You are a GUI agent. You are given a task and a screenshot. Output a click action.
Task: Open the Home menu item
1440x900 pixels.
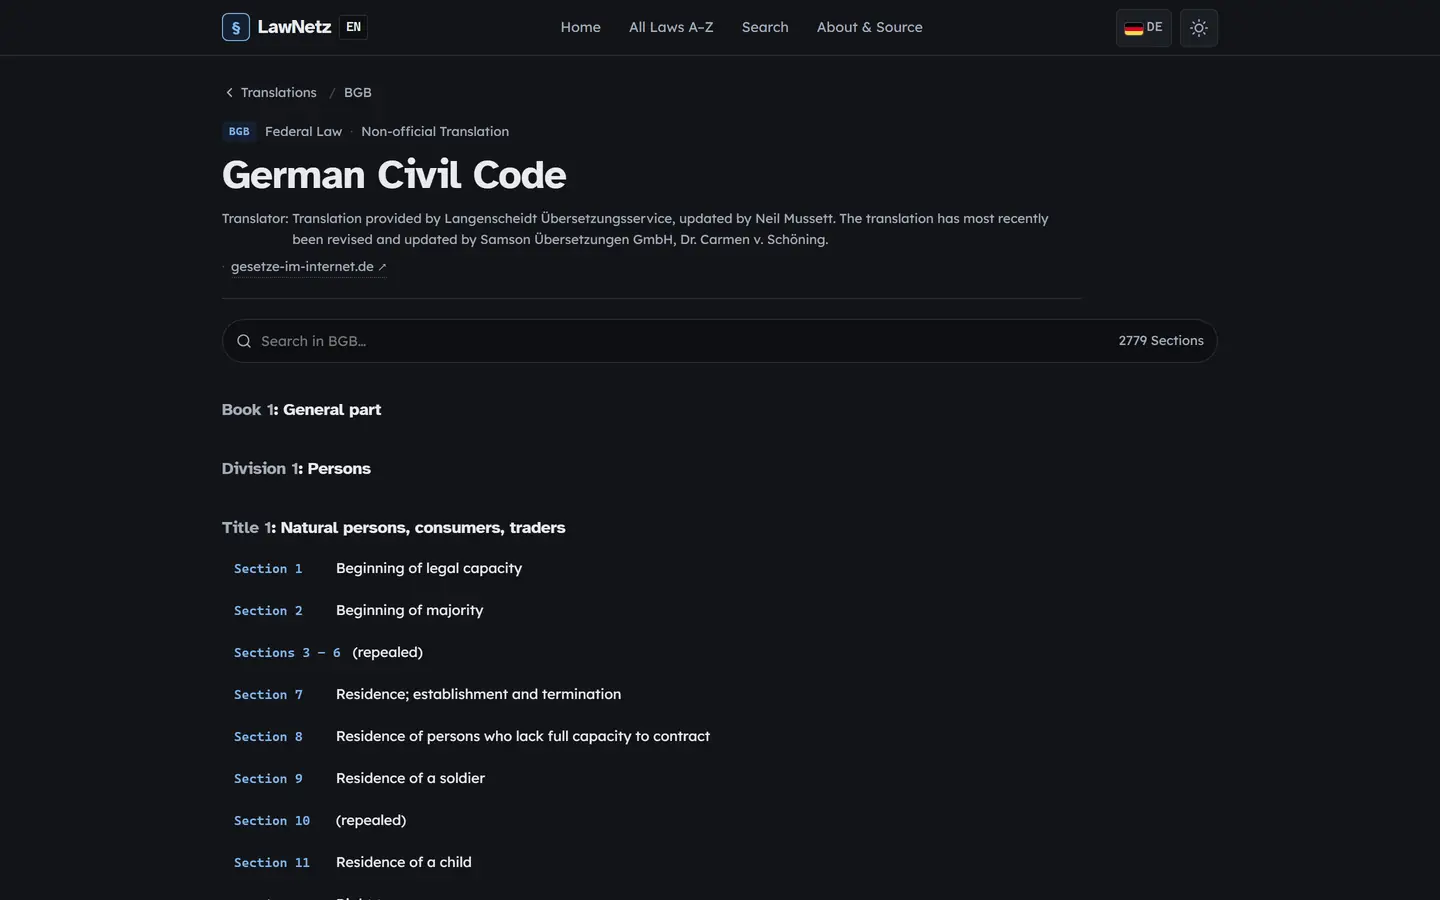(581, 27)
